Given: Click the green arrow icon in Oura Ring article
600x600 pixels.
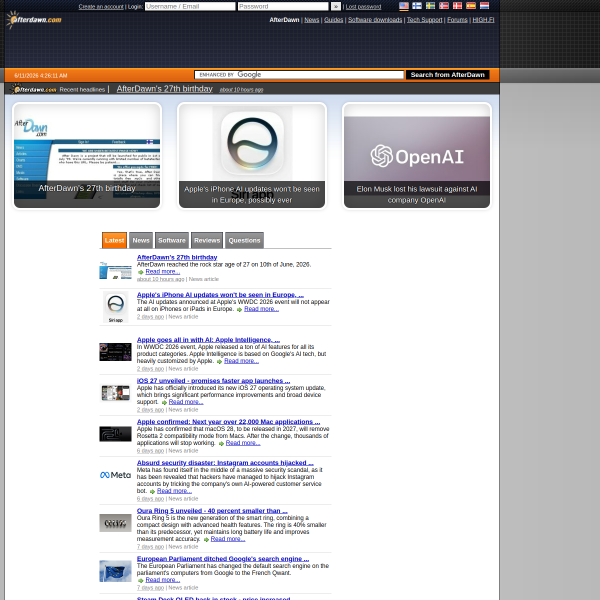Looking at the screenshot, I should click(206, 540).
